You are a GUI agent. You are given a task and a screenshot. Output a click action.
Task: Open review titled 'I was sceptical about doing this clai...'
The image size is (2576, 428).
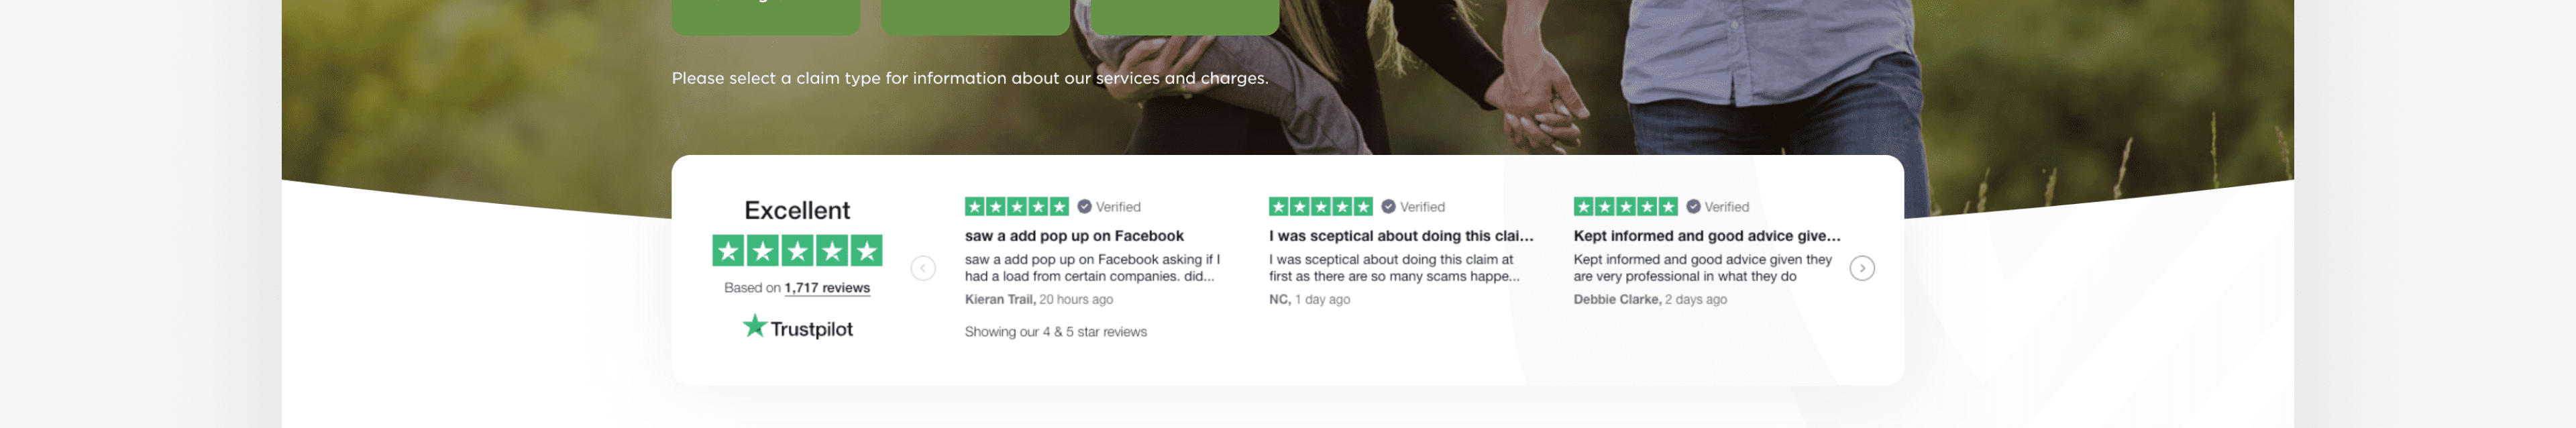1400,236
